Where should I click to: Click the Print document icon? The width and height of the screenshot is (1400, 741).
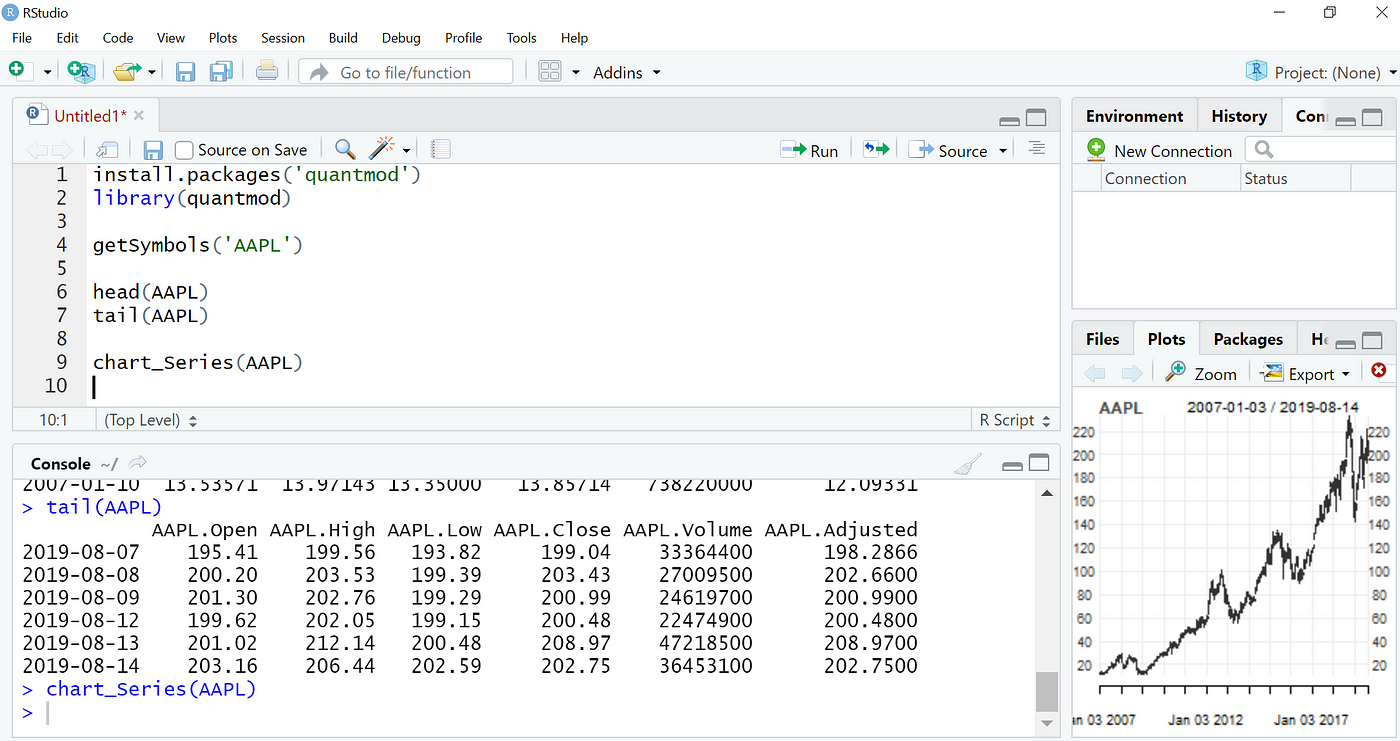(266, 71)
